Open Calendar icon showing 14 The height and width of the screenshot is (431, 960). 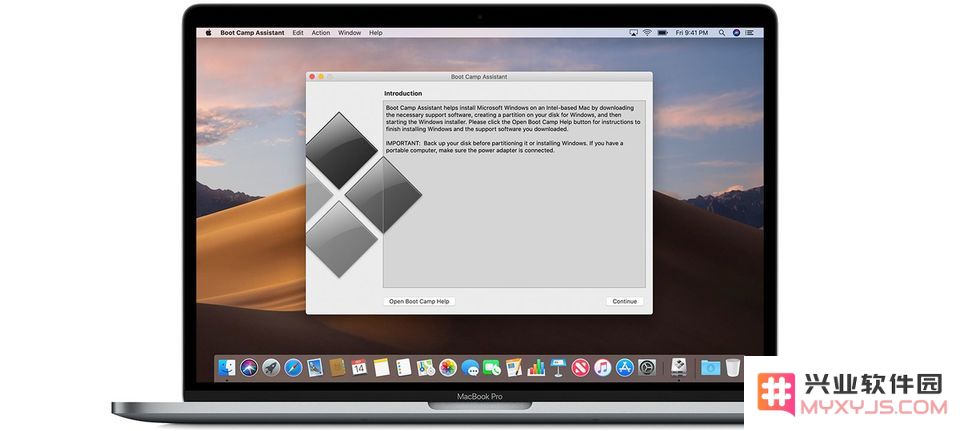point(359,367)
